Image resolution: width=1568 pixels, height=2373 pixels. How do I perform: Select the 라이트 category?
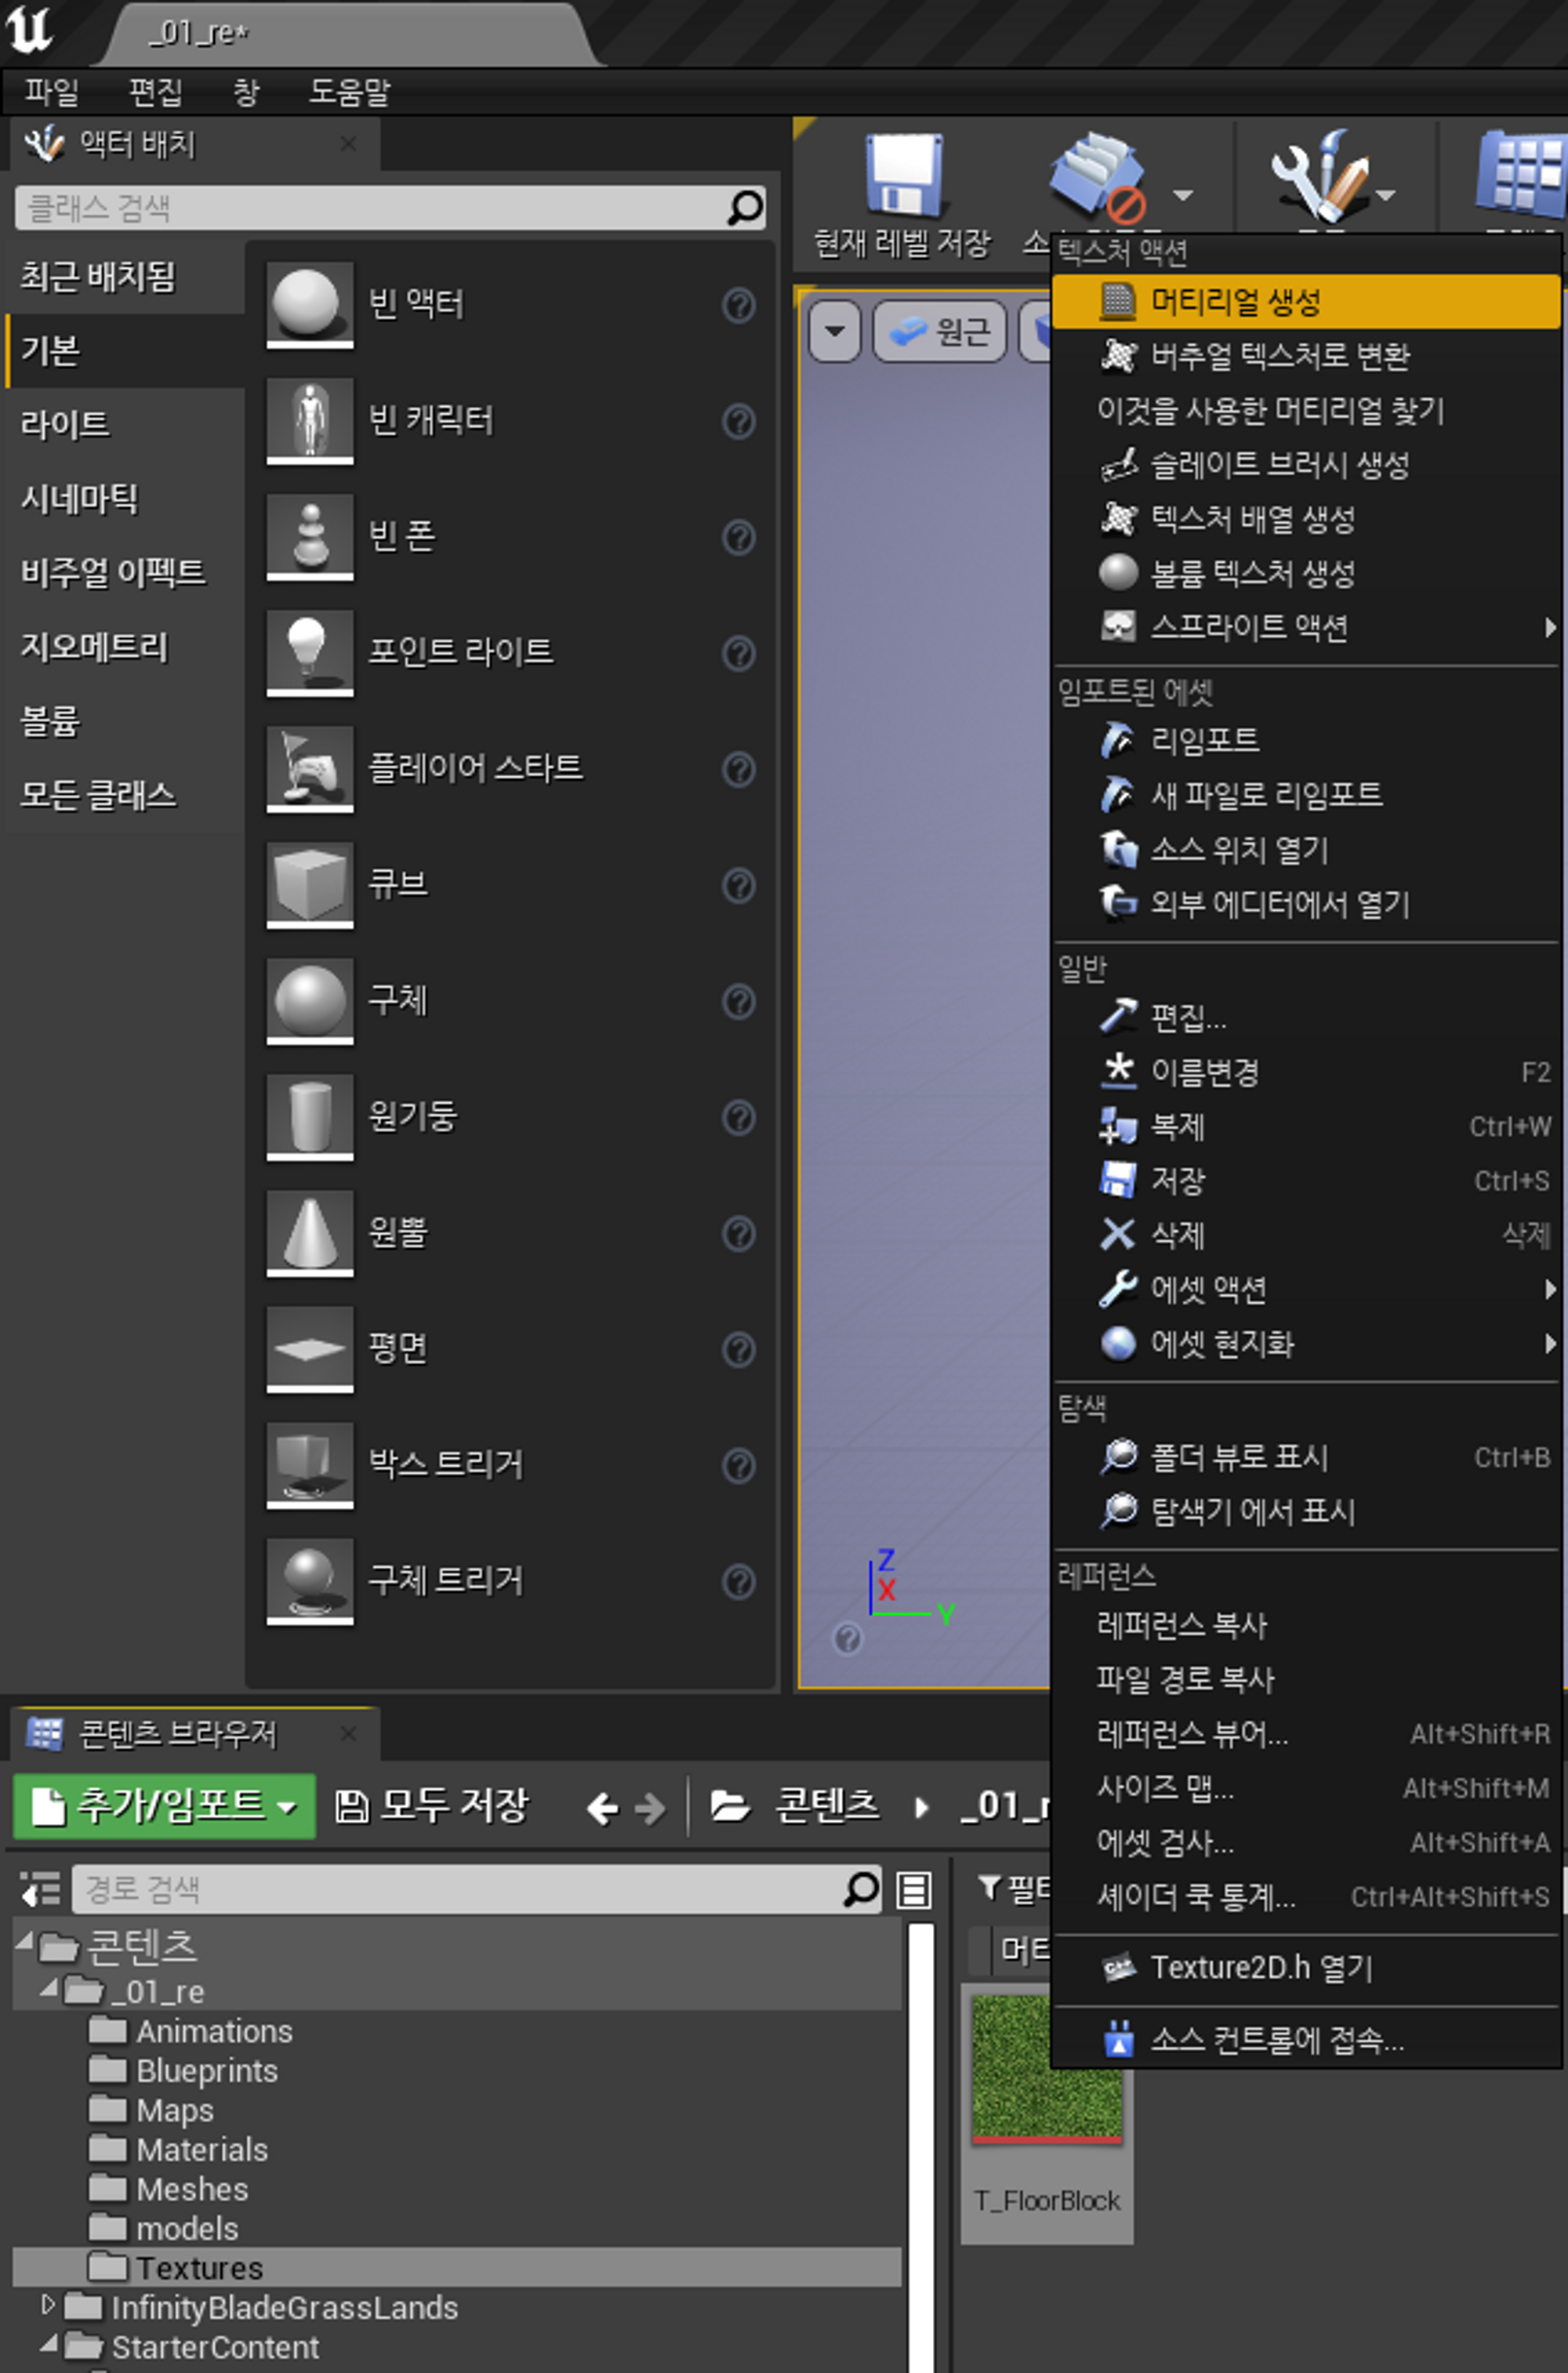[x=124, y=424]
